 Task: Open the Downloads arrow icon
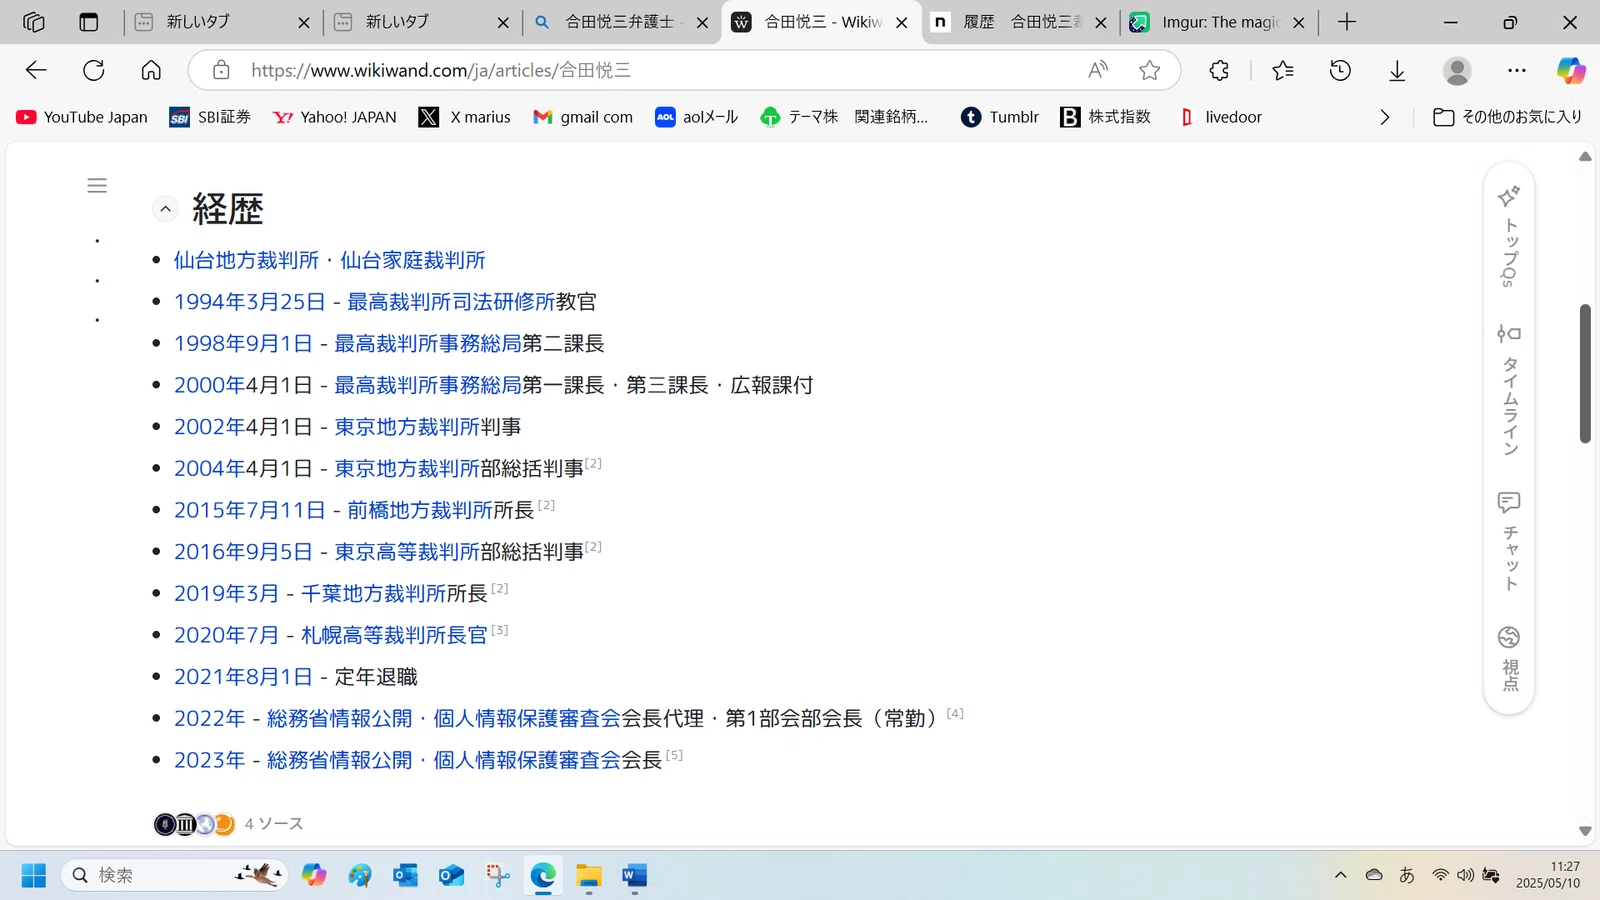tap(1397, 70)
